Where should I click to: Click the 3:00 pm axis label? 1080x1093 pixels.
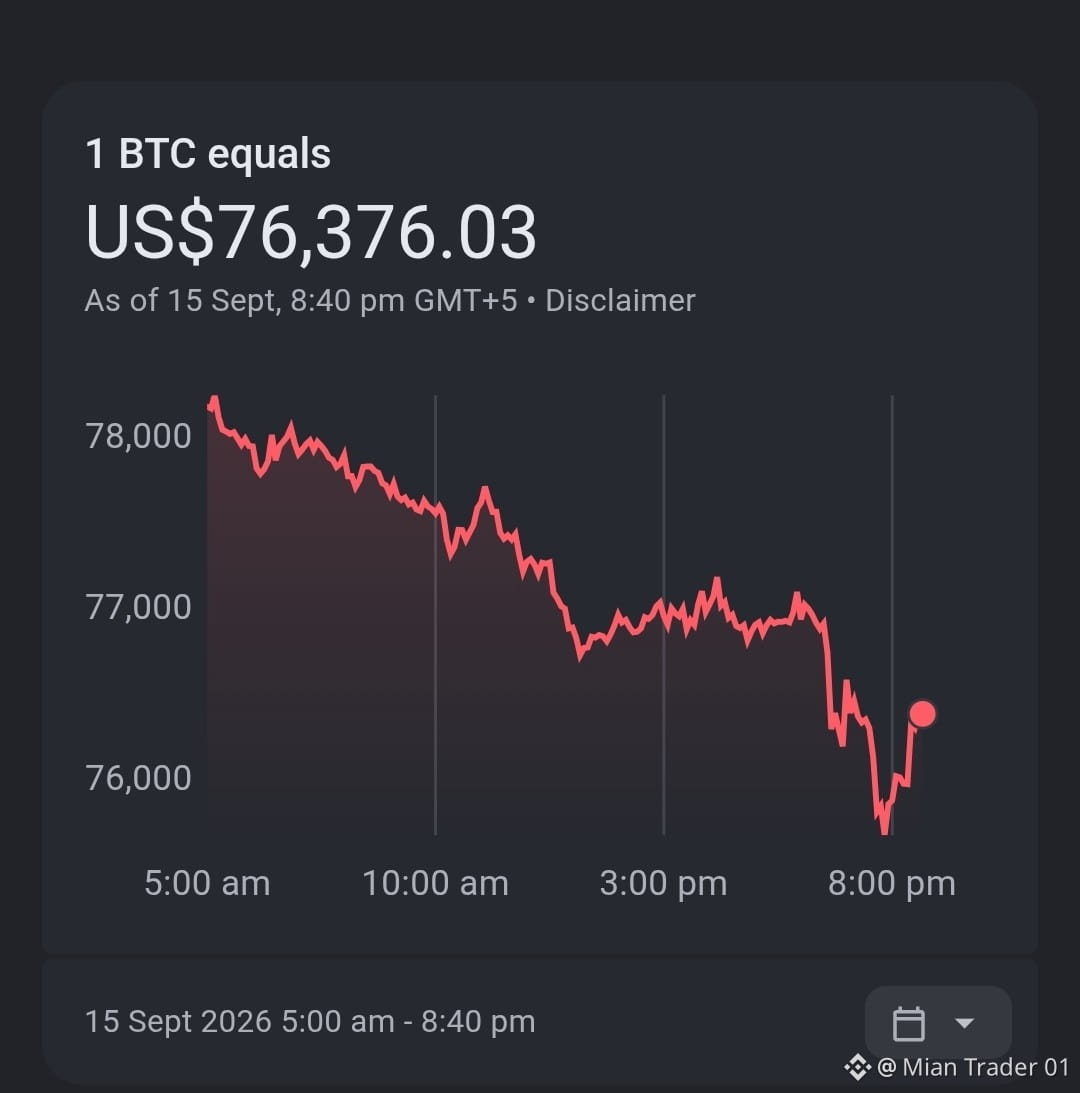coord(663,883)
